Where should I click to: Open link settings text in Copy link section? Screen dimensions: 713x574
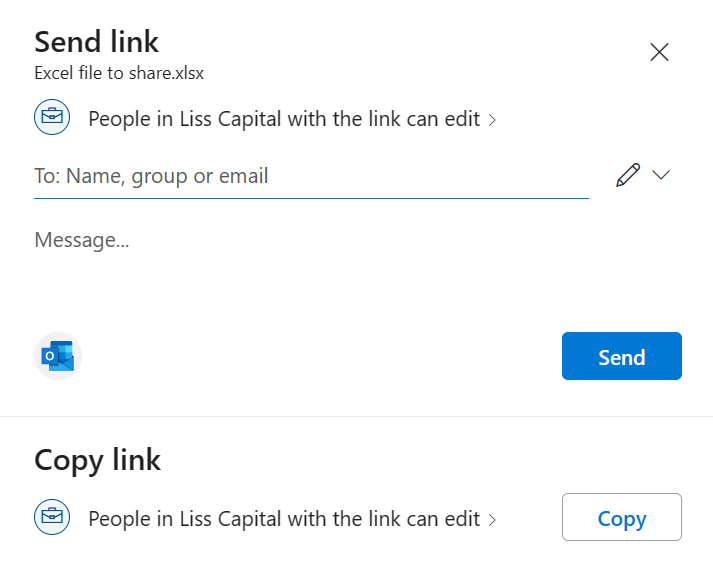click(x=284, y=519)
